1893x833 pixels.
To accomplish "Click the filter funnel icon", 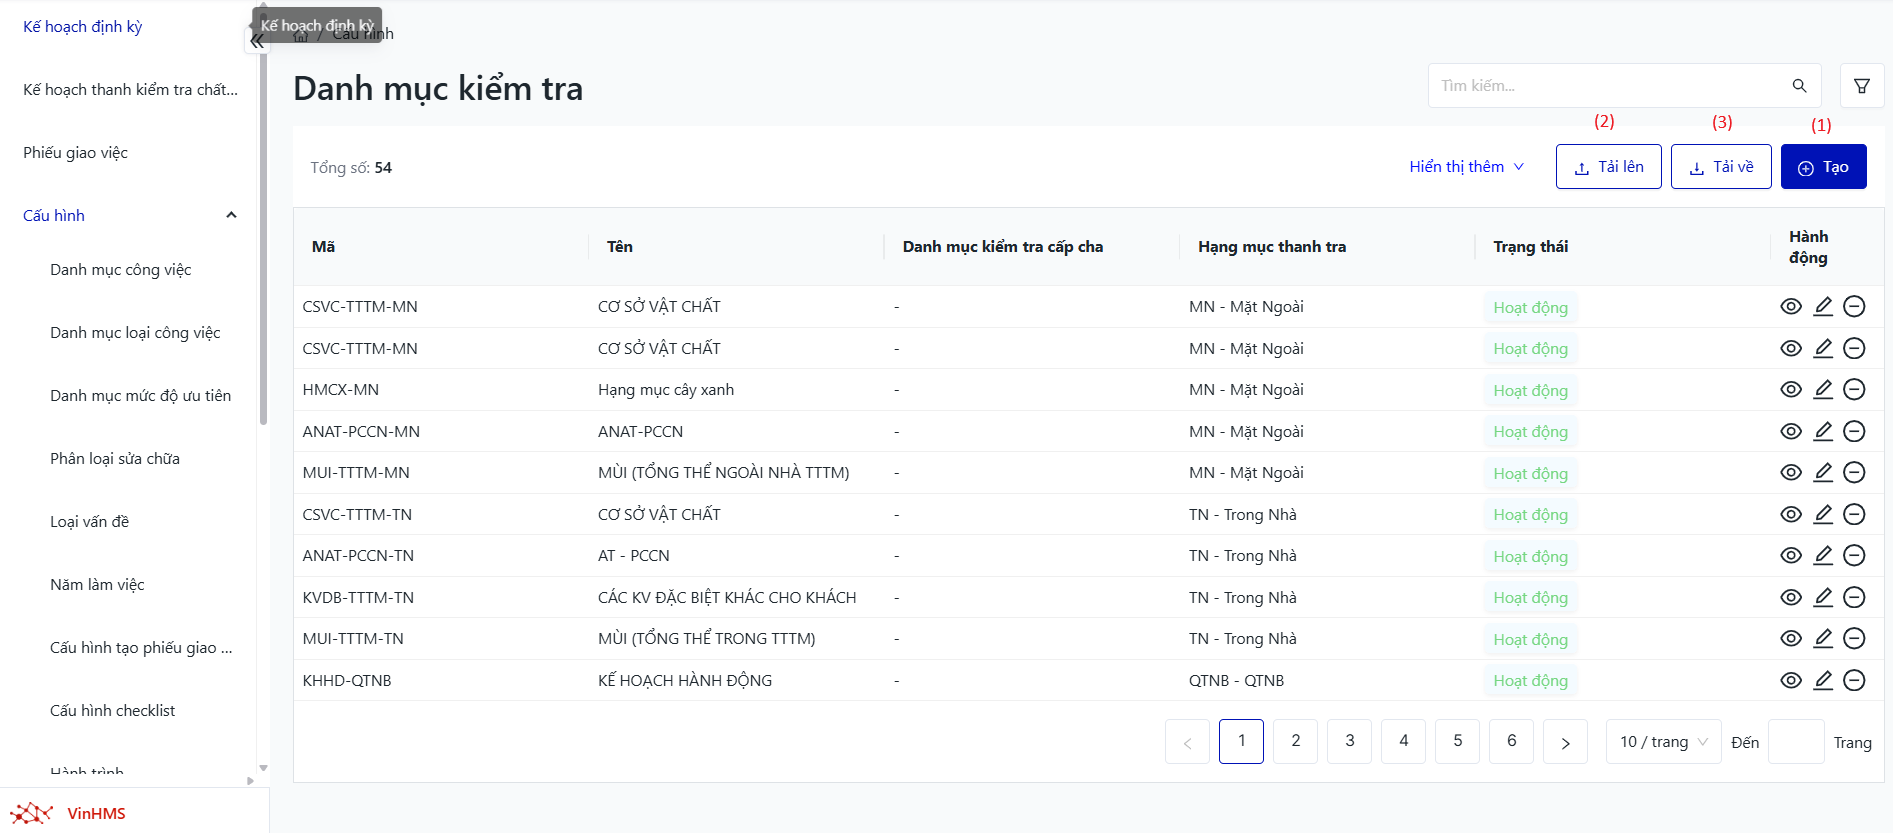I will 1861,86.
